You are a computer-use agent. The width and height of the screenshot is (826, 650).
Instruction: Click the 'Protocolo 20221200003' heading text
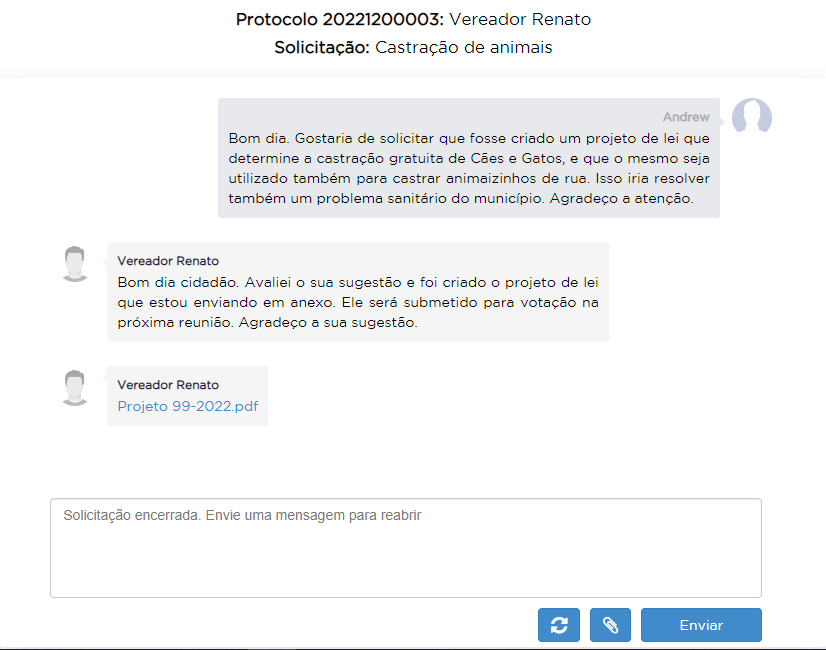(340, 19)
